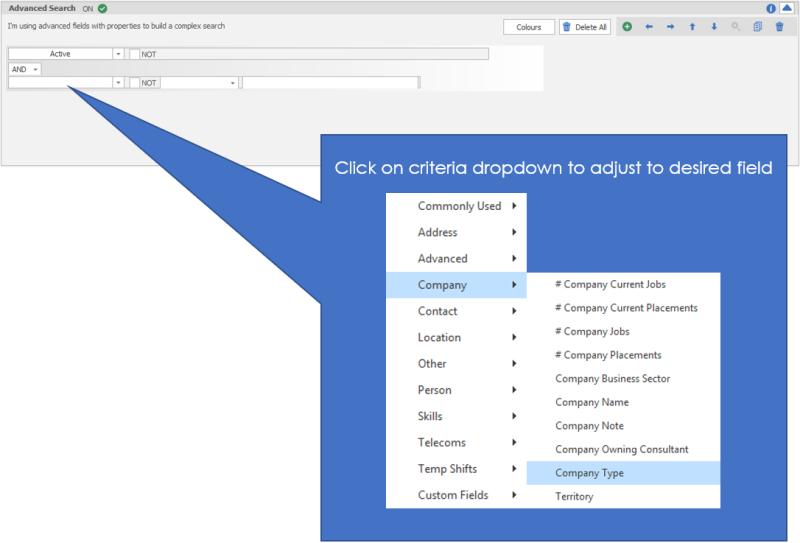Click the copy criteria icon

point(758,27)
